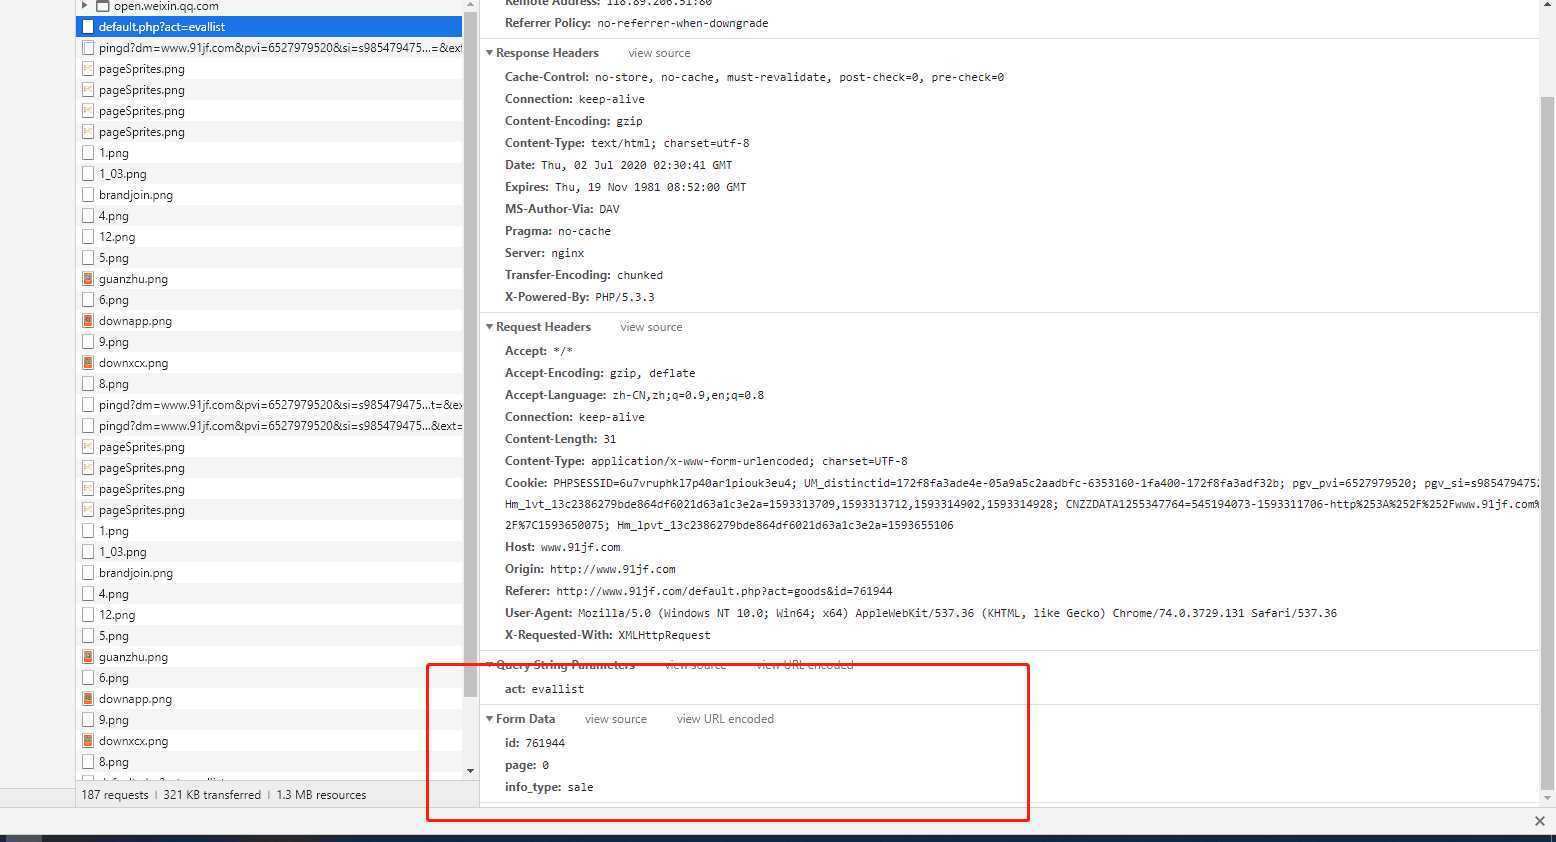1556x842 pixels.
Task: Click the image icon of pageSprites.png directly below default.php's pingd row
Action: tap(88, 69)
